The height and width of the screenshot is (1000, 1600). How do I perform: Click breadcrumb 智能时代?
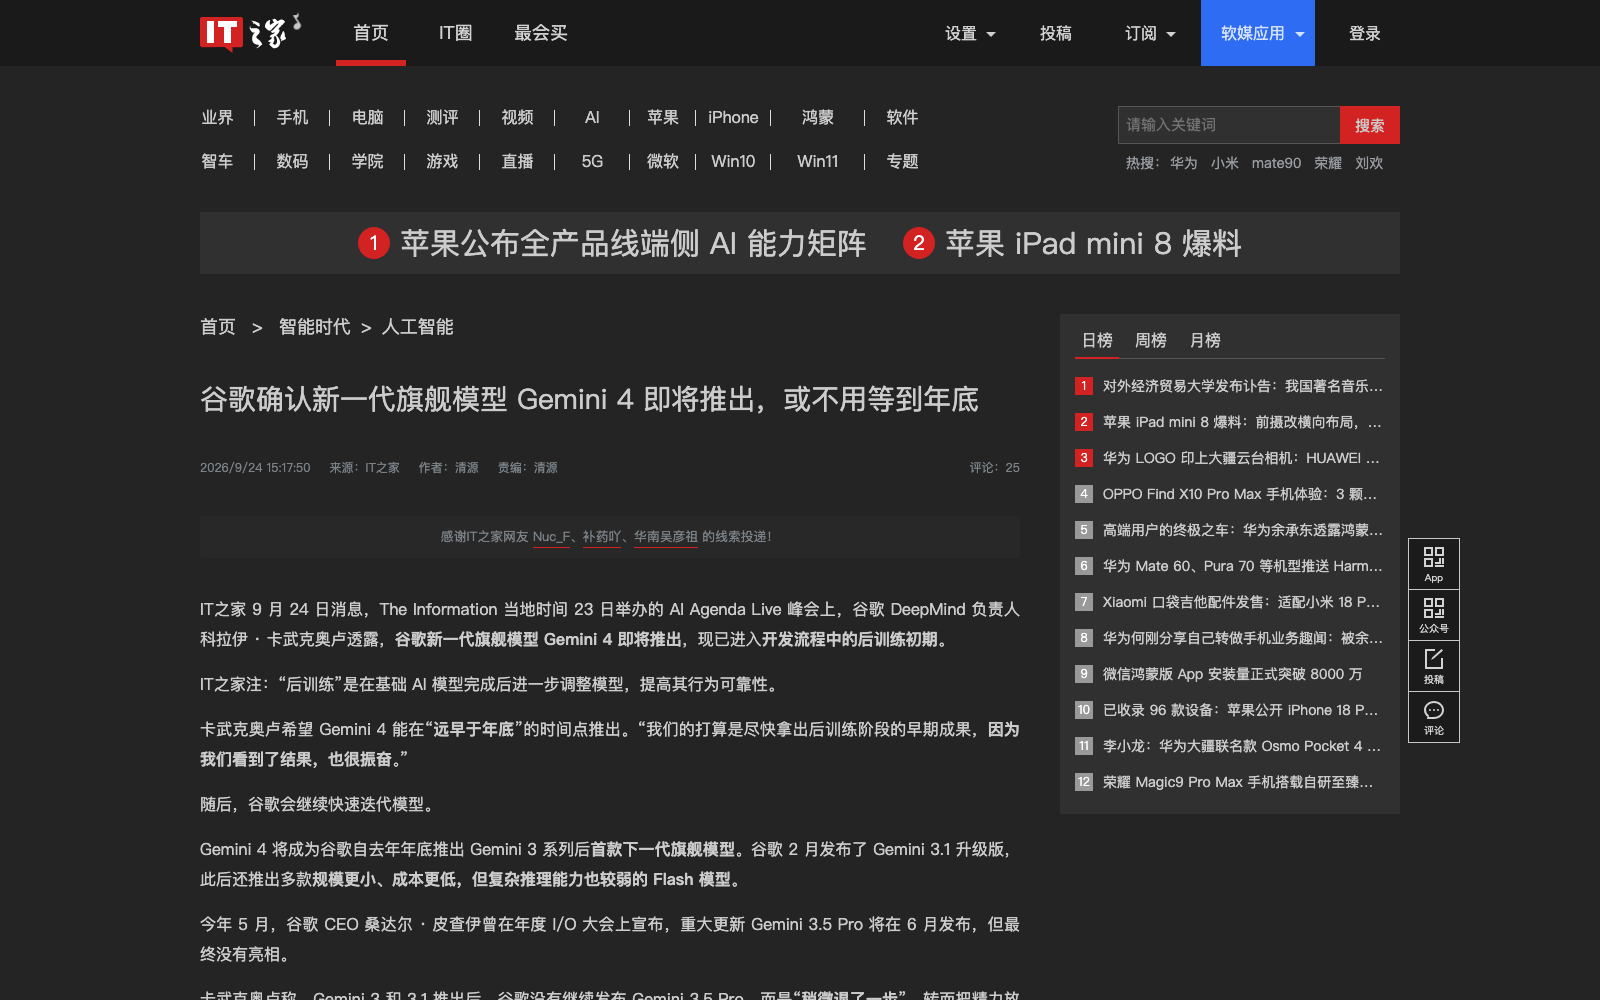point(314,327)
